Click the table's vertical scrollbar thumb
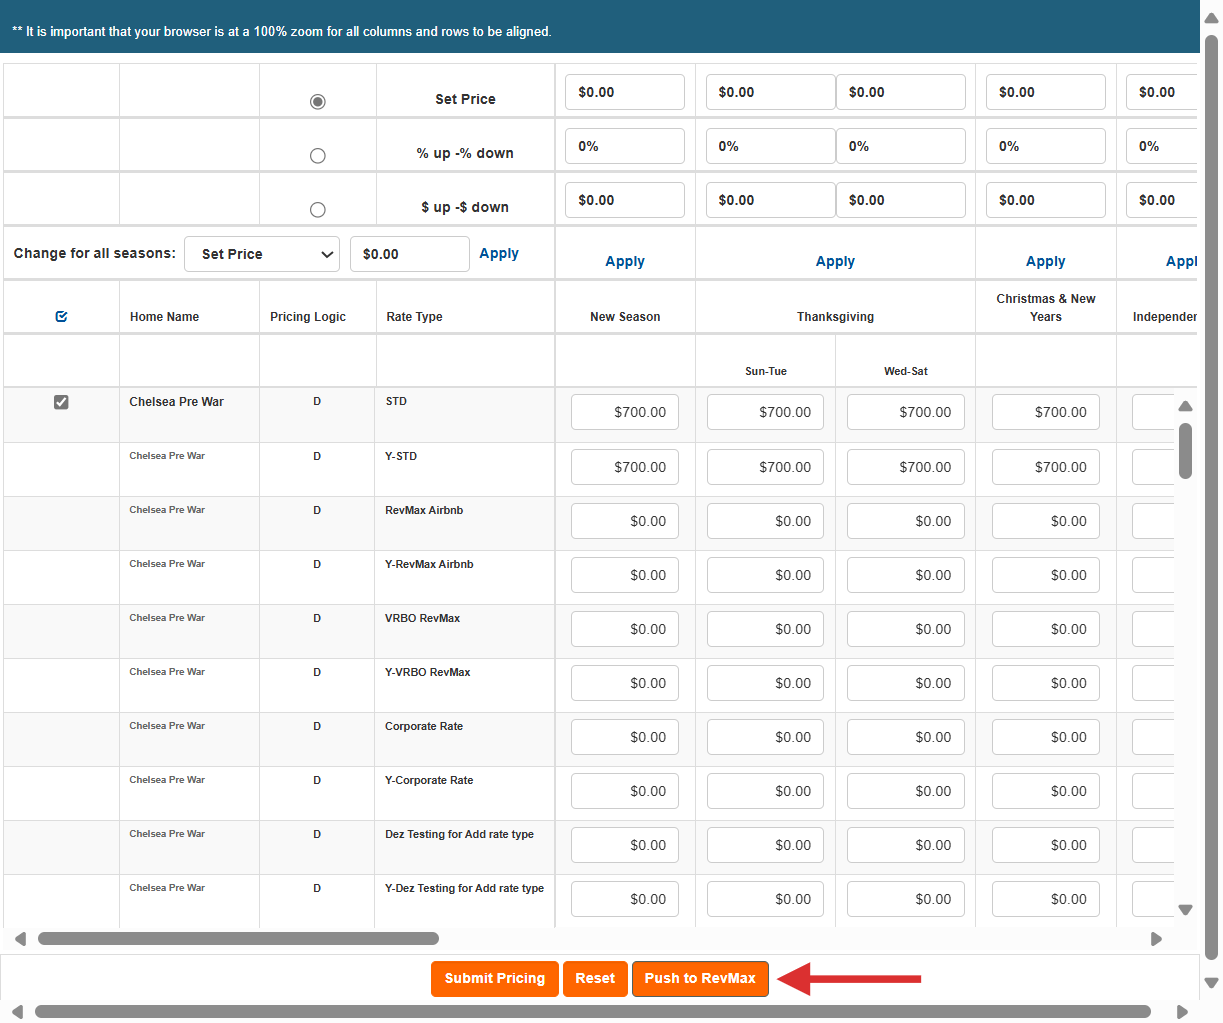Image resolution: width=1223 pixels, height=1023 pixels. tap(1186, 451)
